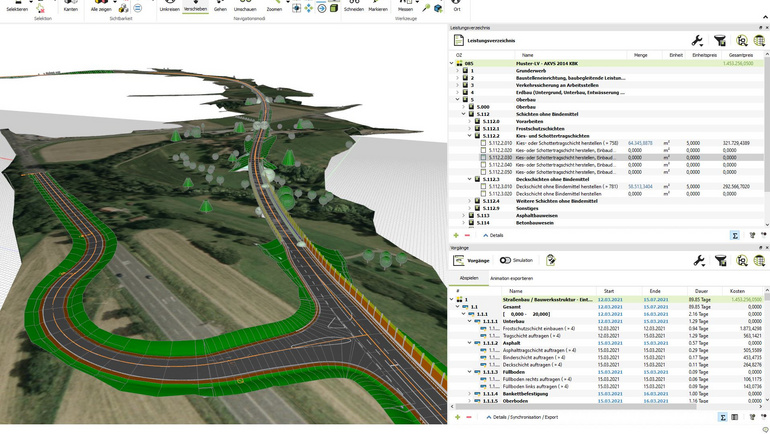Check the box for item 5.112.2.010
This screenshot has width=770, height=434.
coord(483,143)
